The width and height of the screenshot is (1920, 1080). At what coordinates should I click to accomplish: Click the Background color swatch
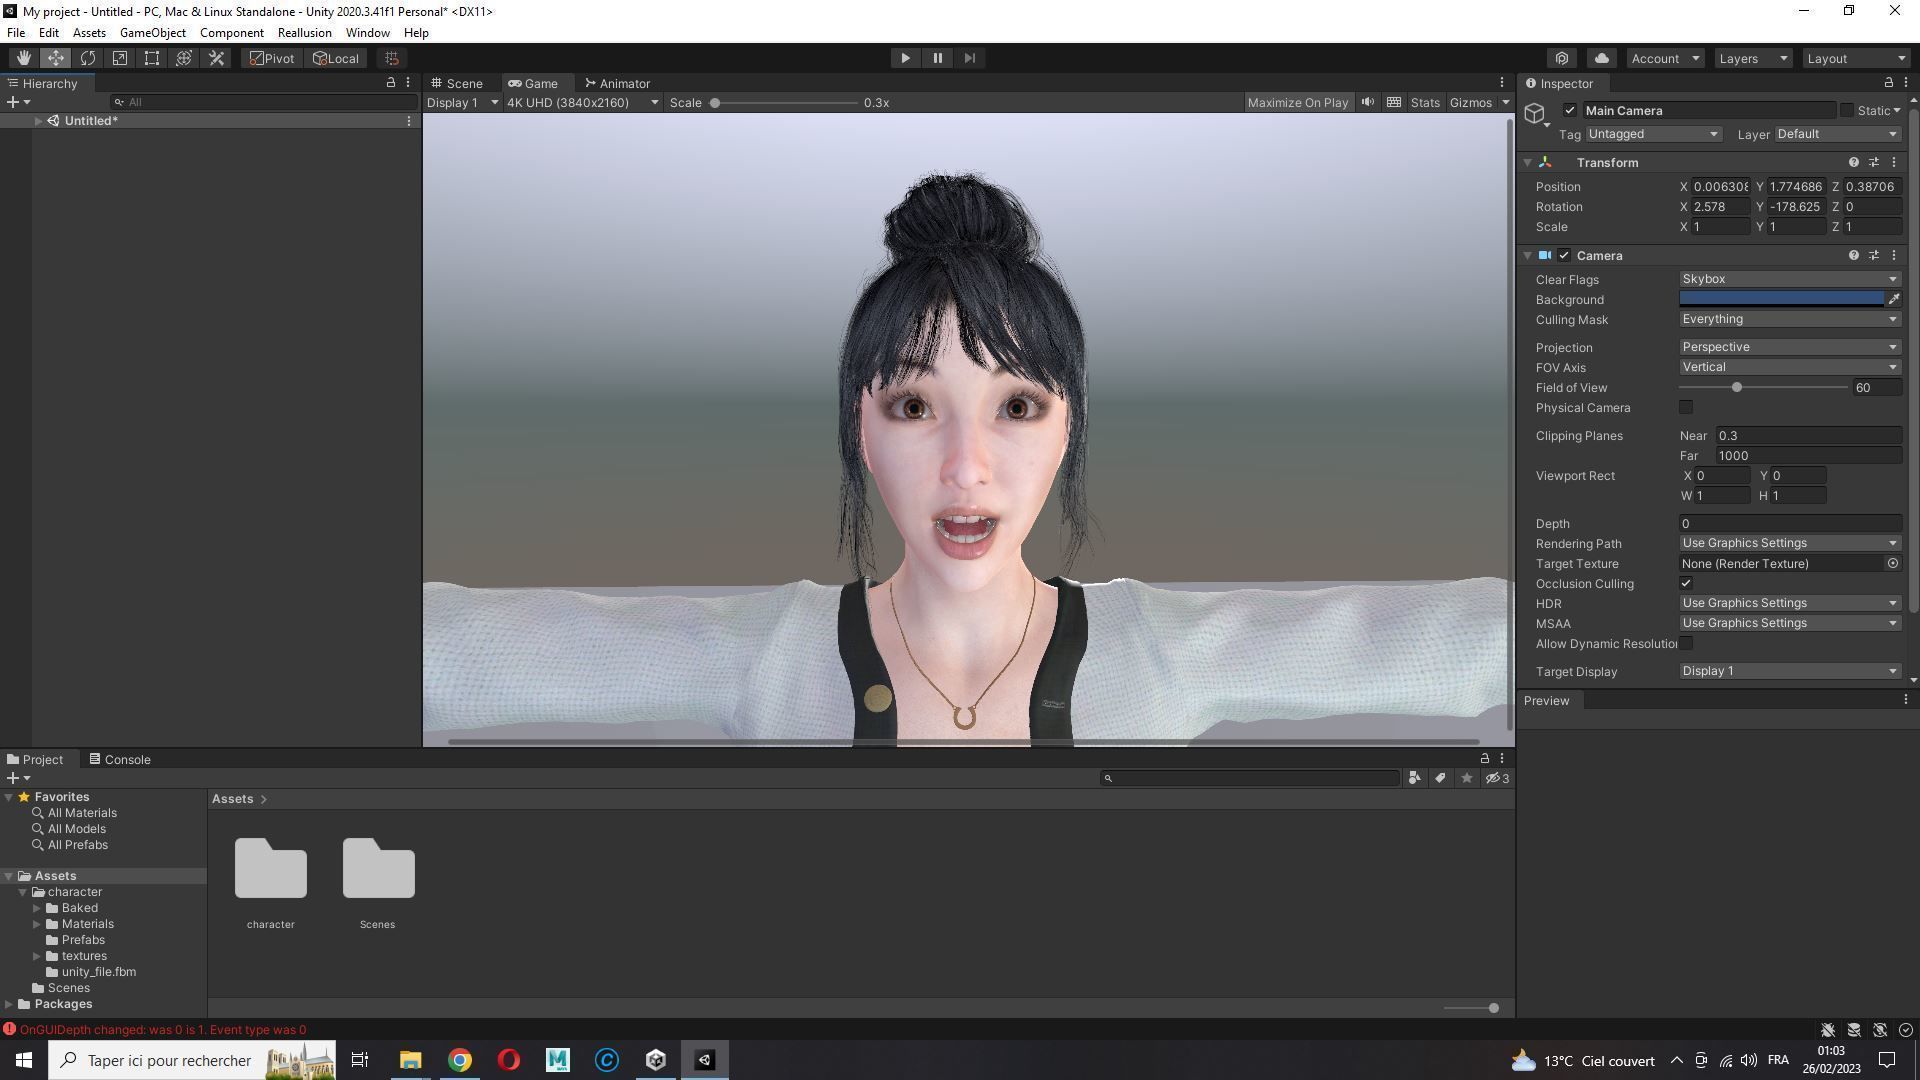click(x=1780, y=299)
